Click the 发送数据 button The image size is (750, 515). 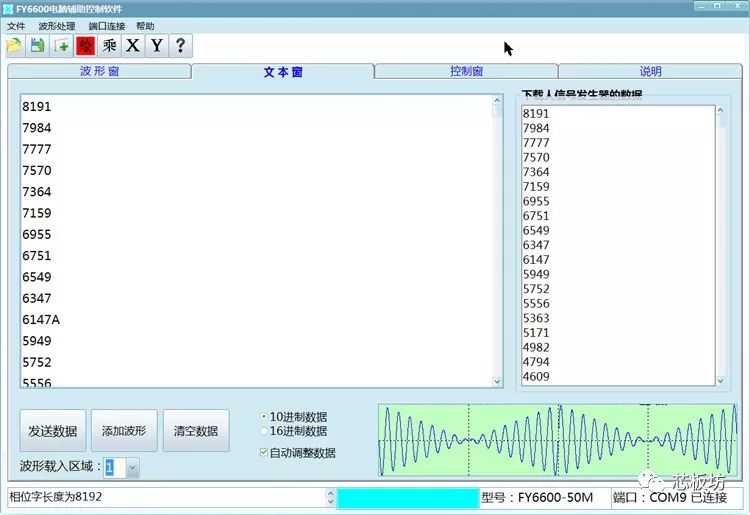tap(53, 431)
